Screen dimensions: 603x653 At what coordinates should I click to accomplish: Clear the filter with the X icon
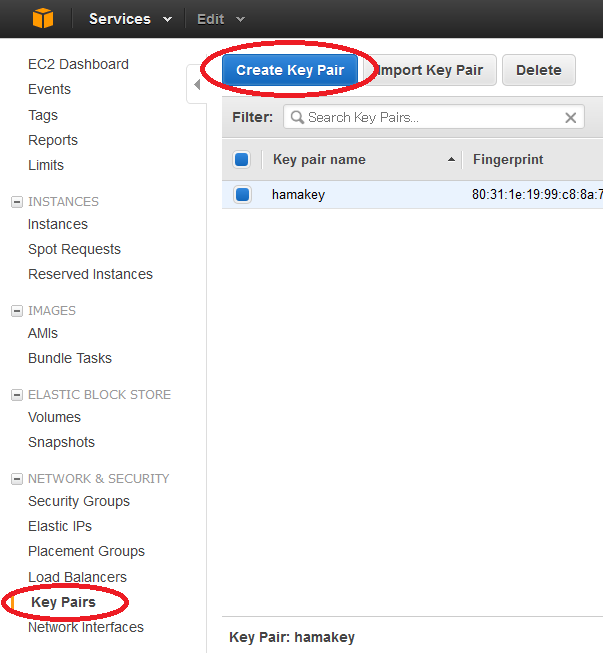click(x=571, y=118)
